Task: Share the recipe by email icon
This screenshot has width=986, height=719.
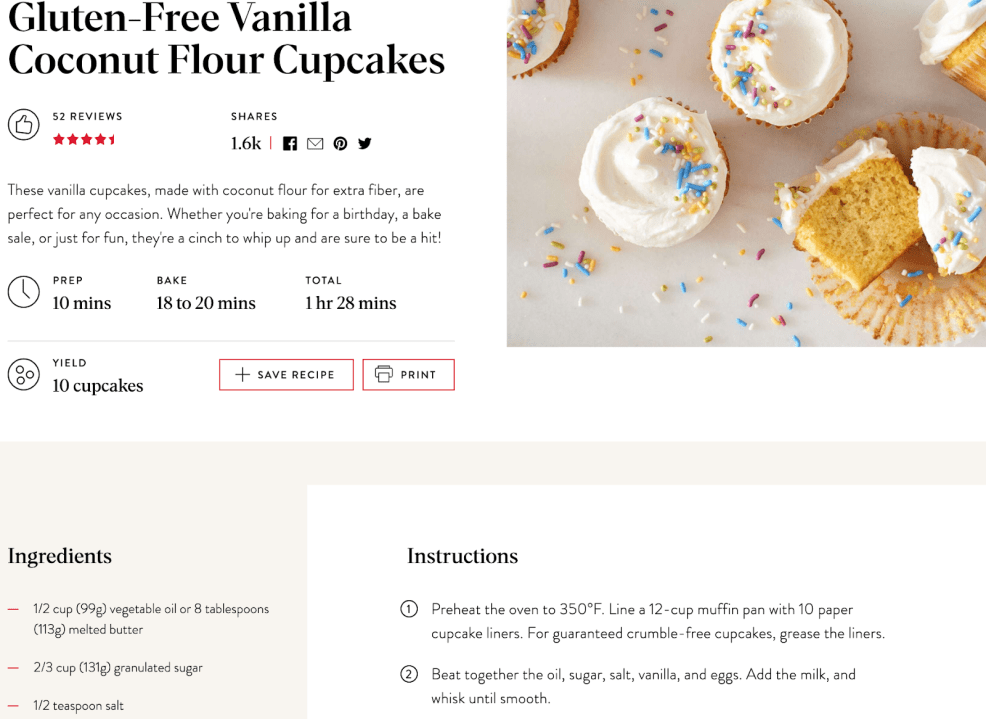Action: coord(315,144)
